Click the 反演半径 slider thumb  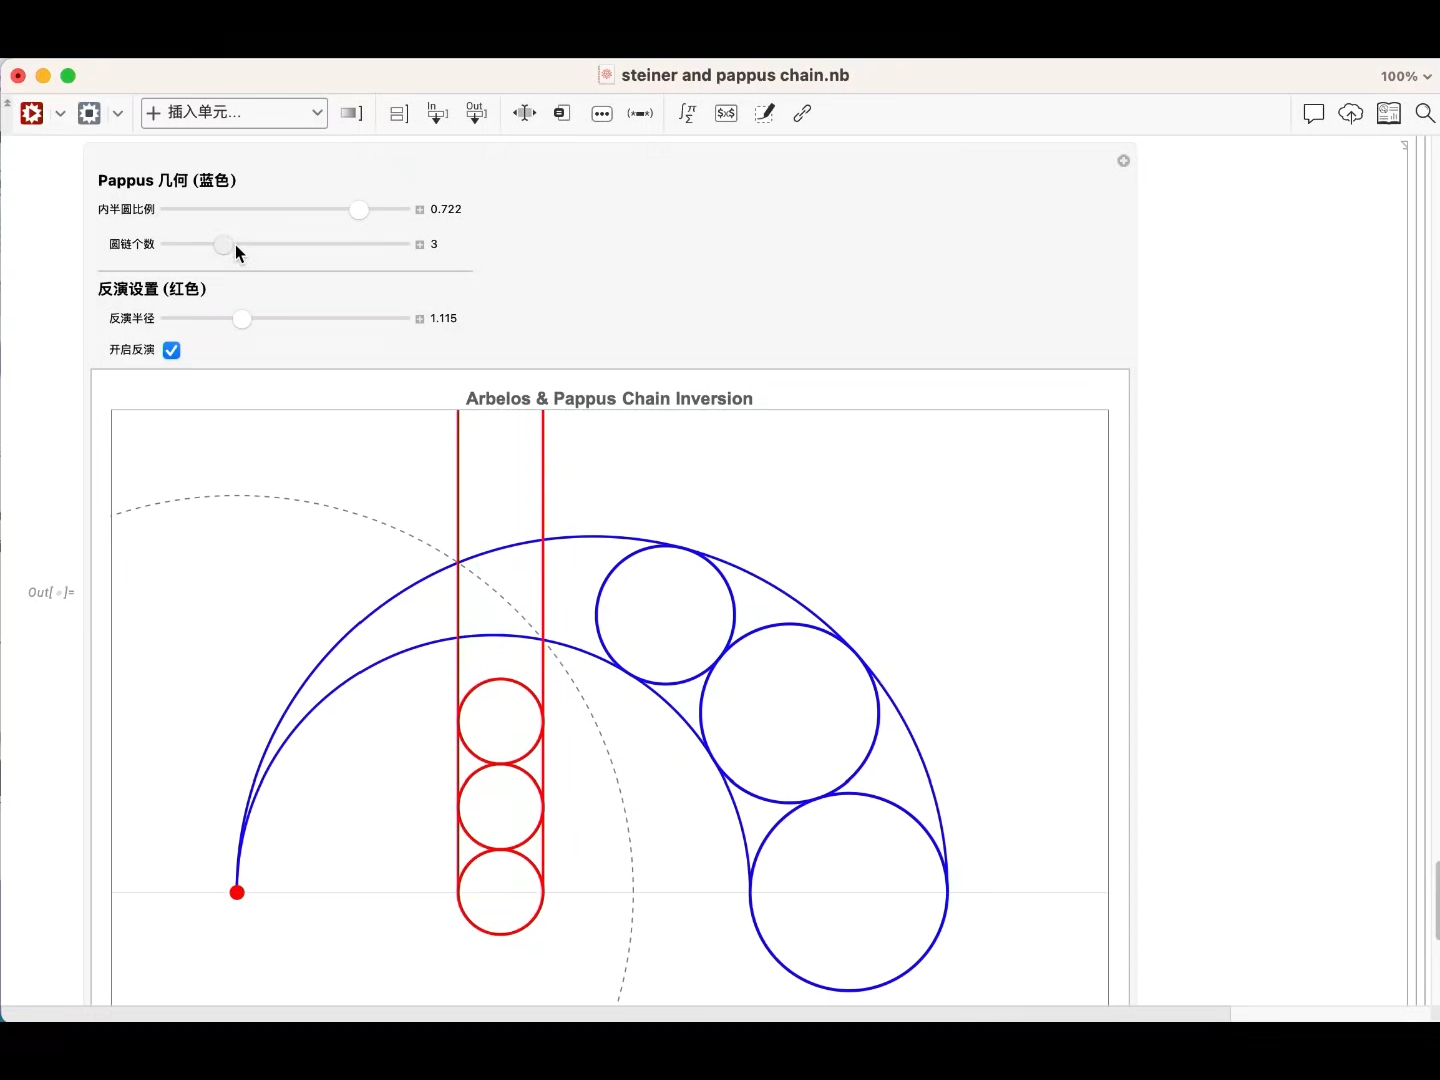pyautogui.click(x=242, y=319)
